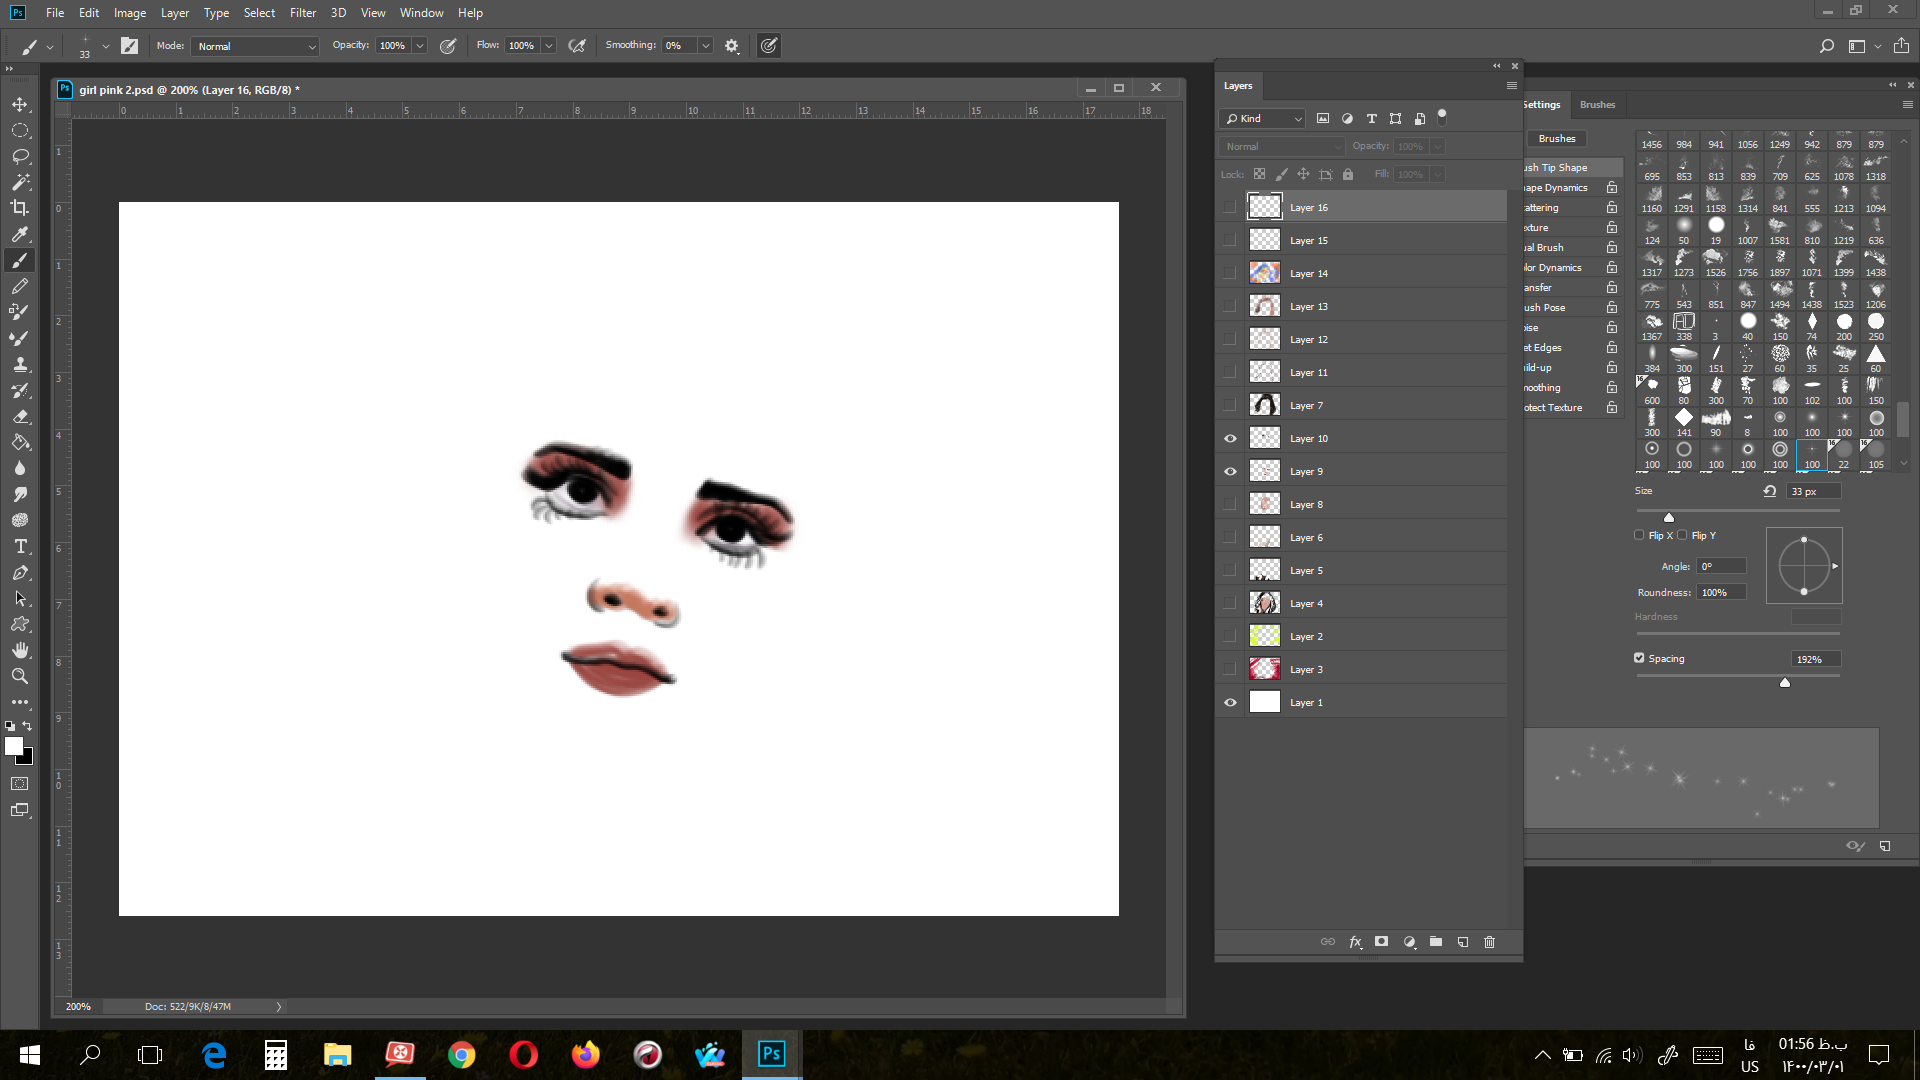Click Layer 3 thumbnail
This screenshot has height=1080, width=1920.
click(x=1265, y=669)
